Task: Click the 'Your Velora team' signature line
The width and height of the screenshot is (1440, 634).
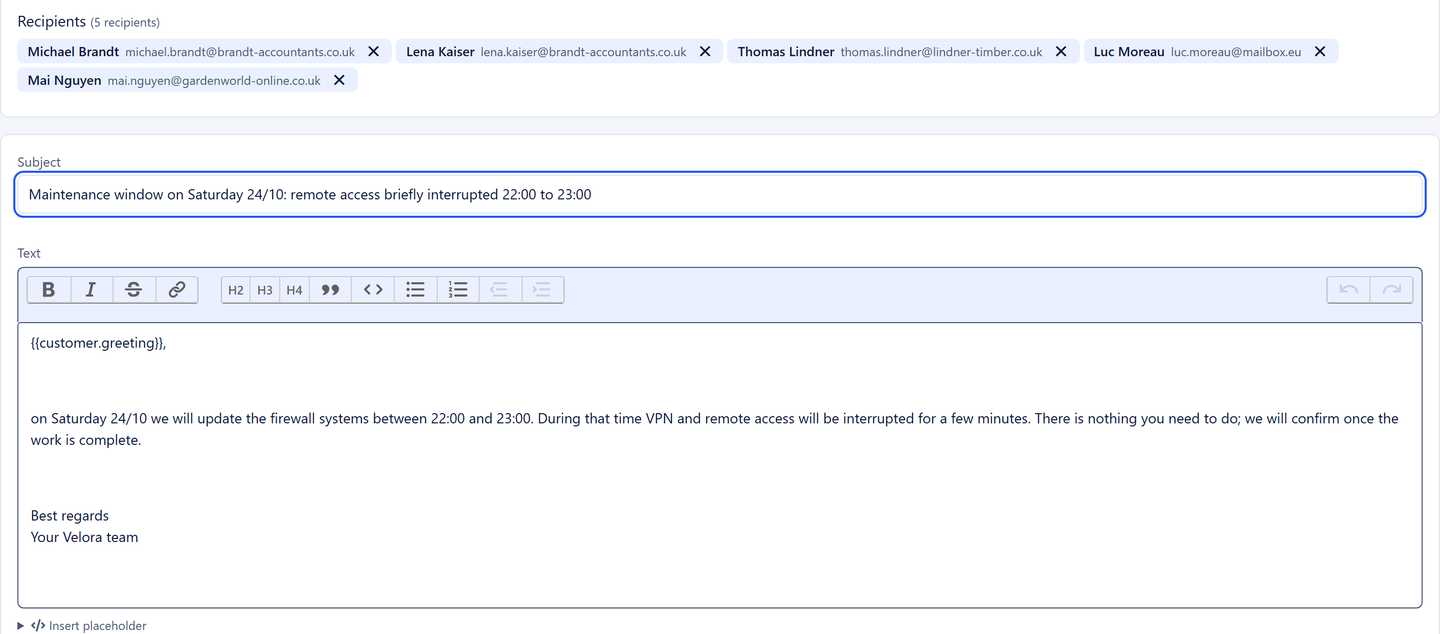Action: (x=85, y=537)
